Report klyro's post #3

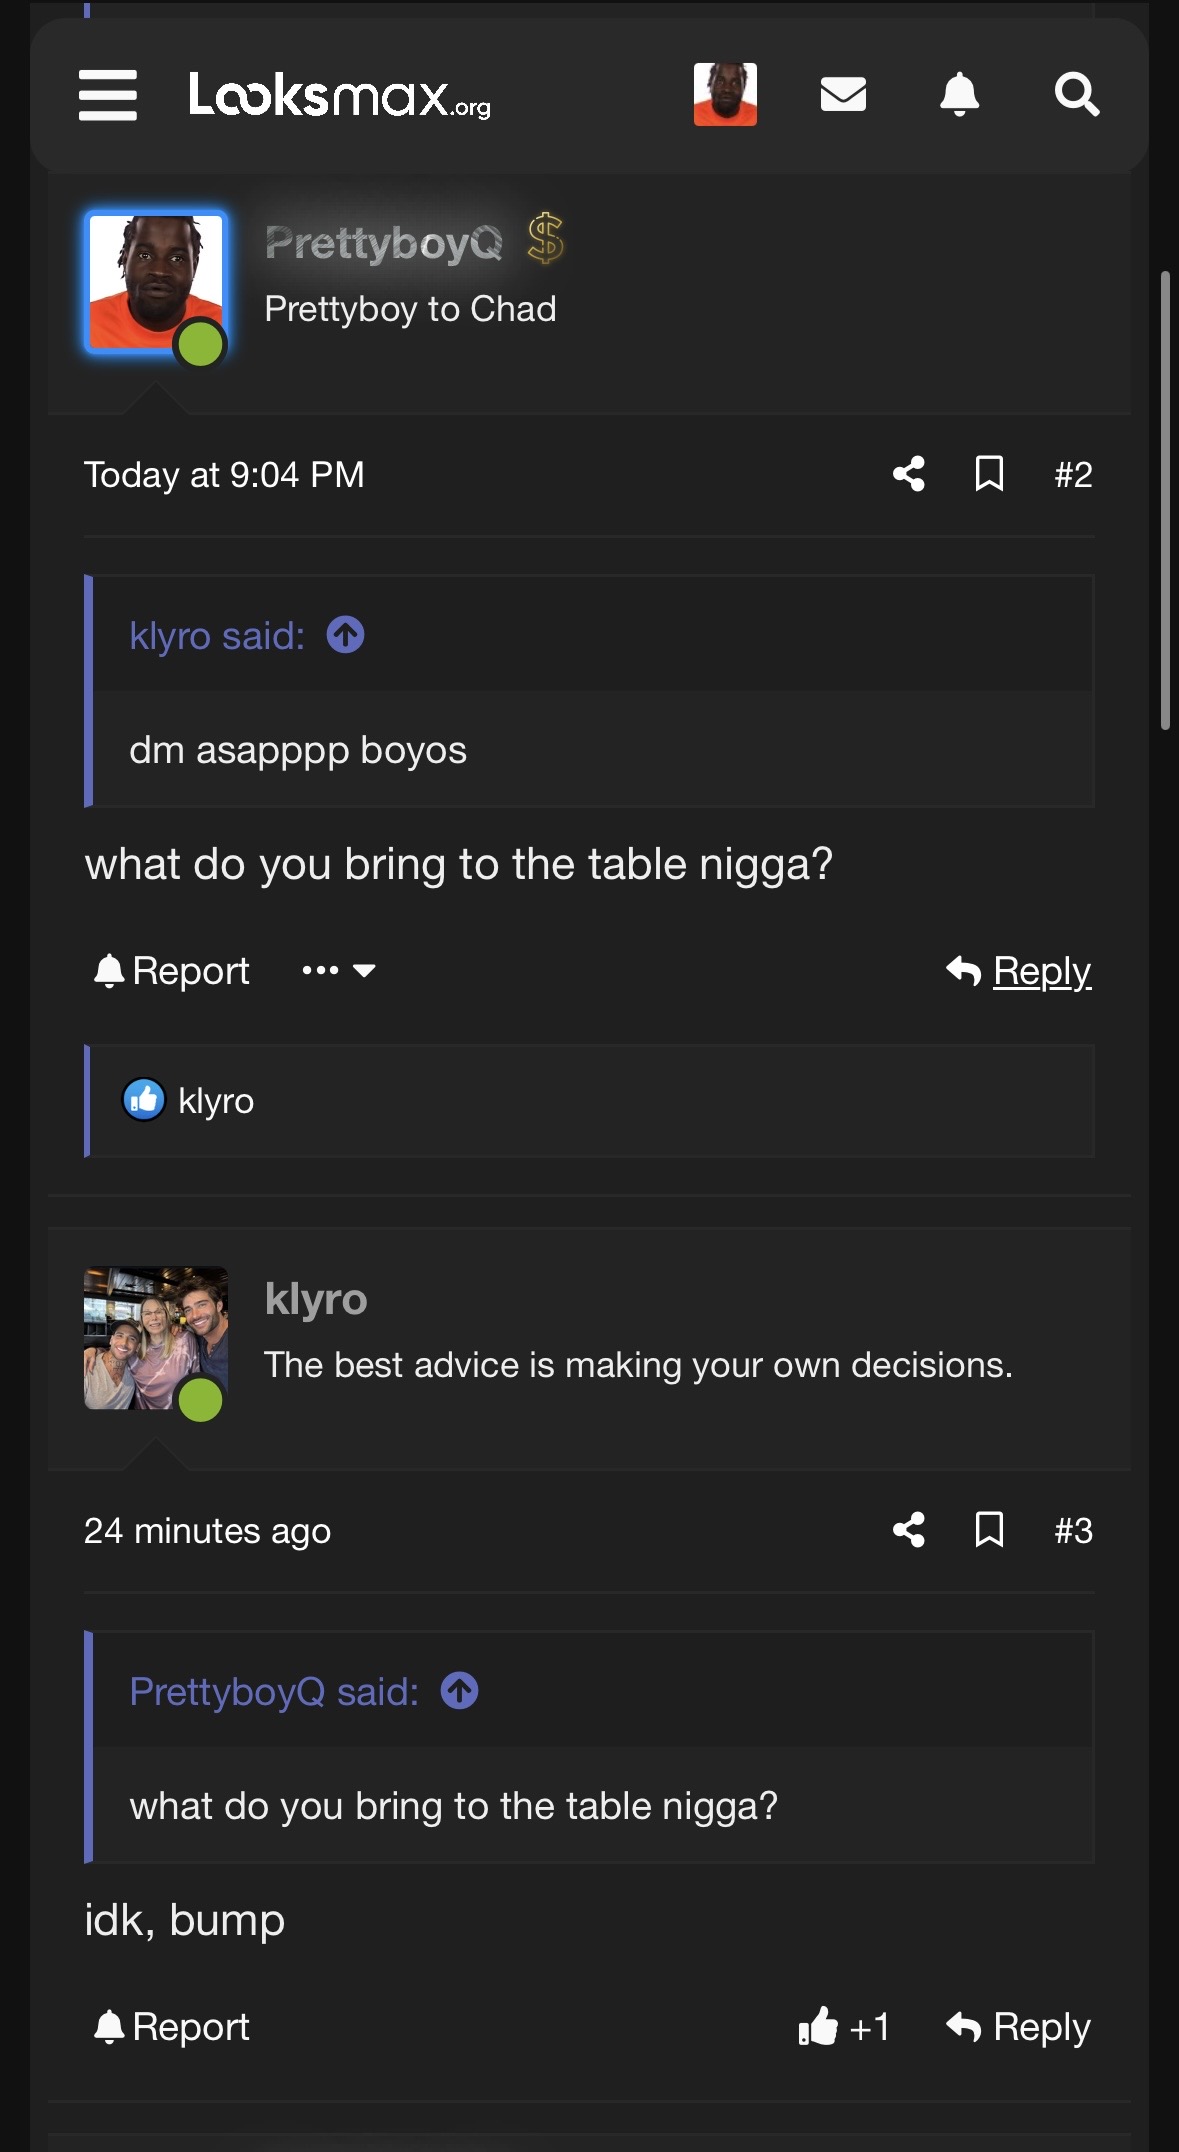pyautogui.click(x=172, y=2027)
